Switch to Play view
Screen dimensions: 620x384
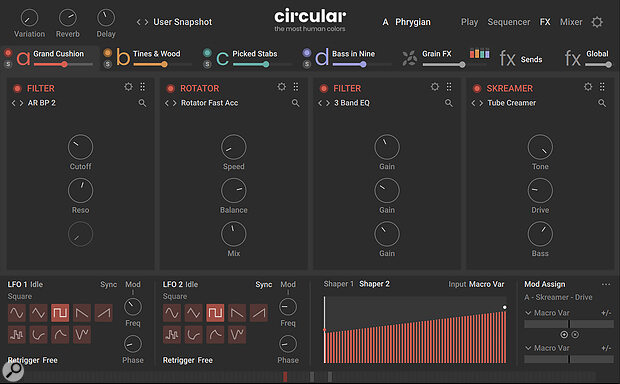(469, 22)
